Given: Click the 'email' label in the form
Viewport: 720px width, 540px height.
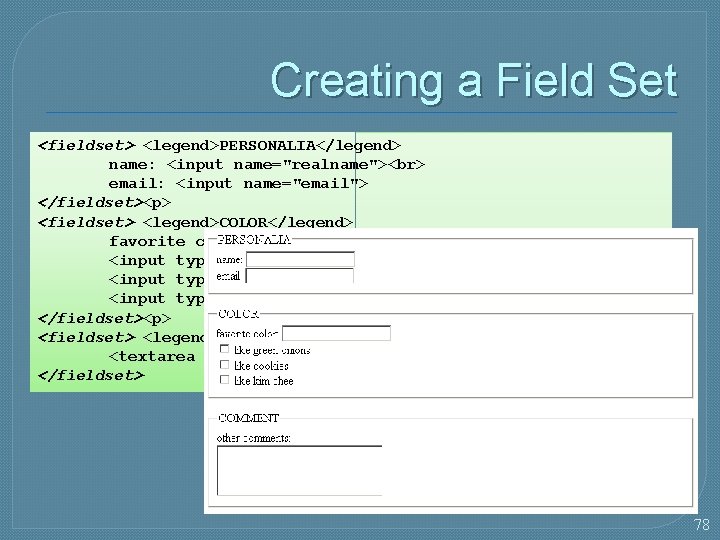Looking at the screenshot, I should point(228,276).
